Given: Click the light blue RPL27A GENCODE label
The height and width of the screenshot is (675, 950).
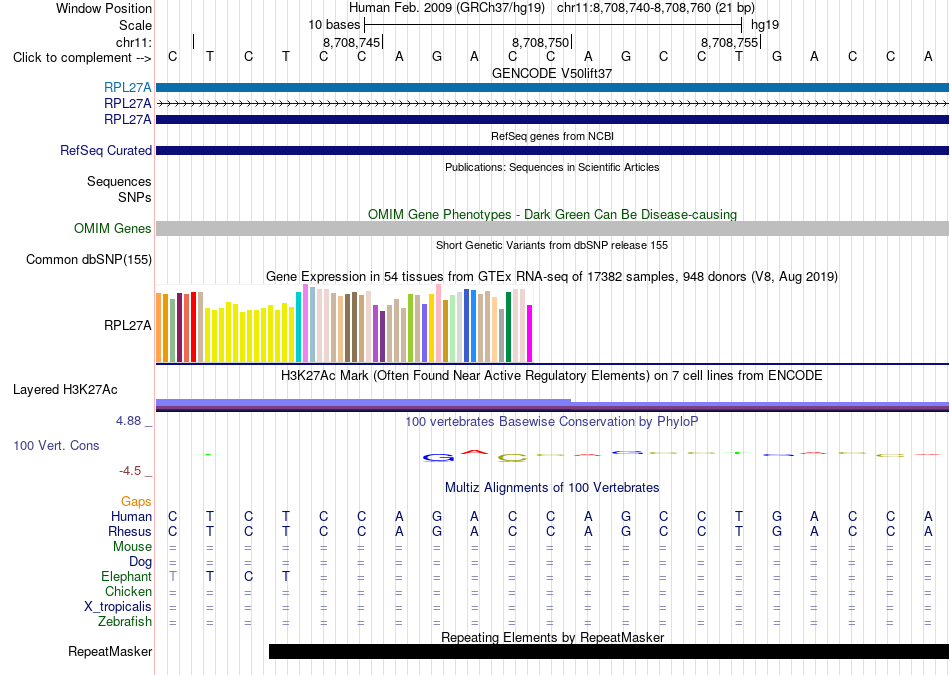Looking at the screenshot, I should coord(127,87).
